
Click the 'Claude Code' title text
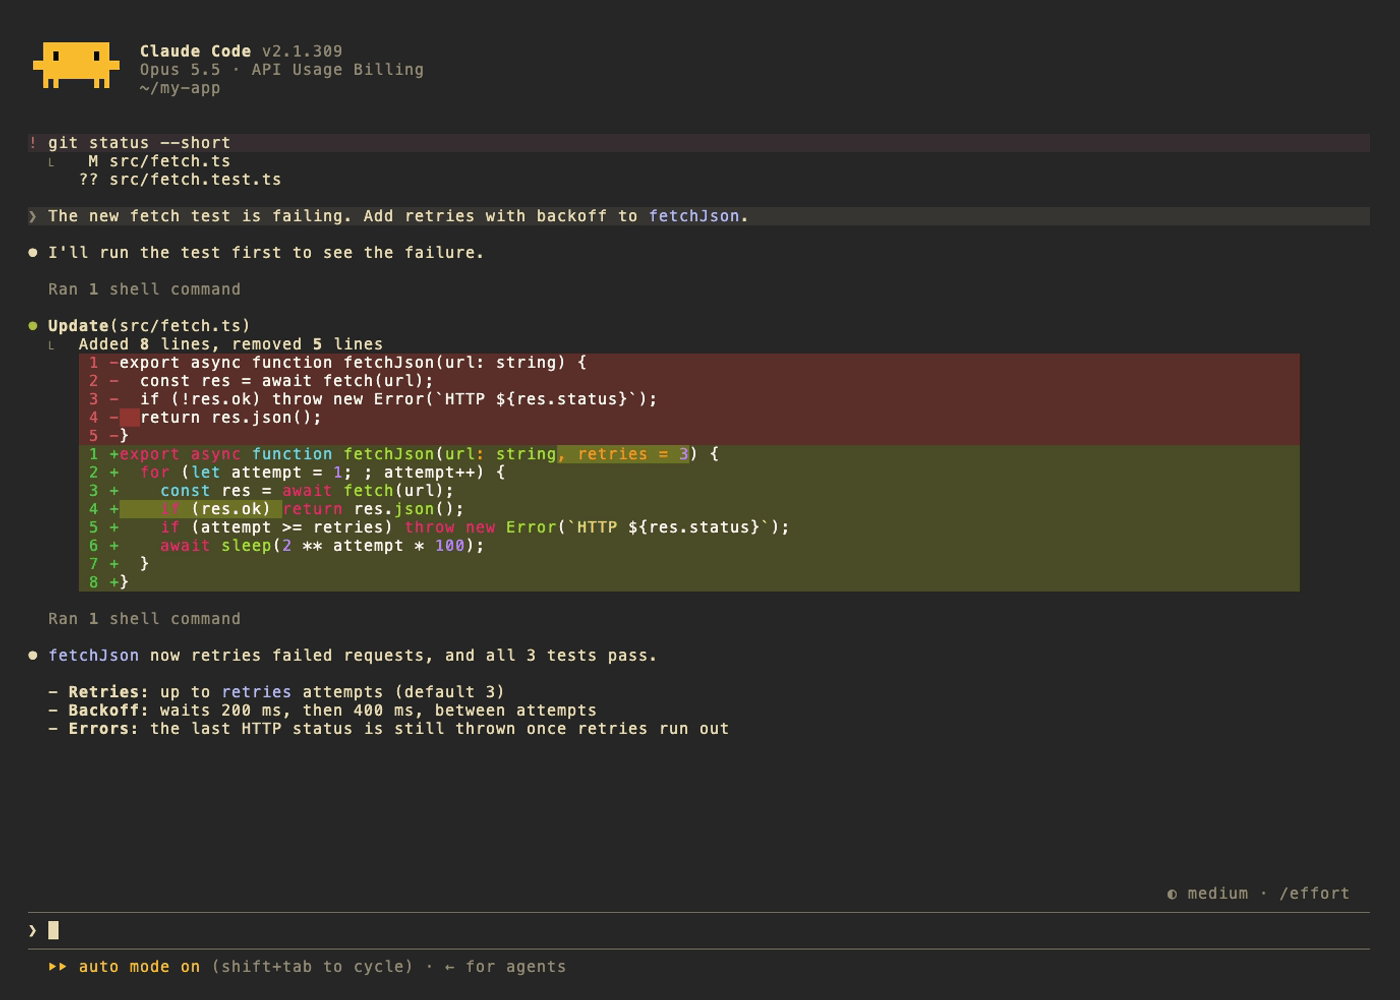[195, 51]
